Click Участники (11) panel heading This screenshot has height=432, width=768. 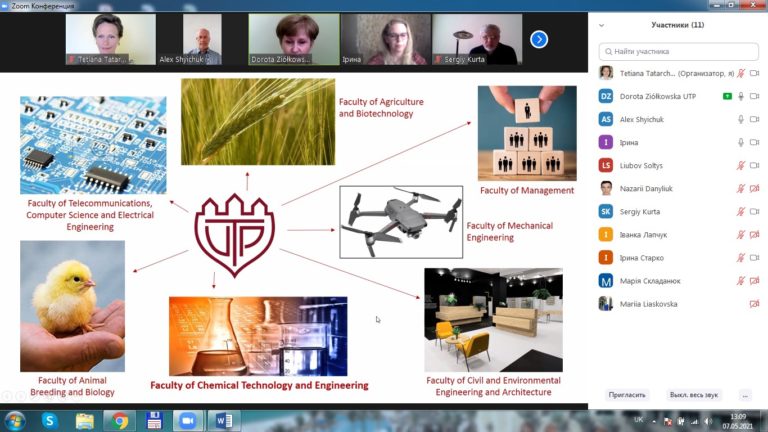pyautogui.click(x=677, y=25)
